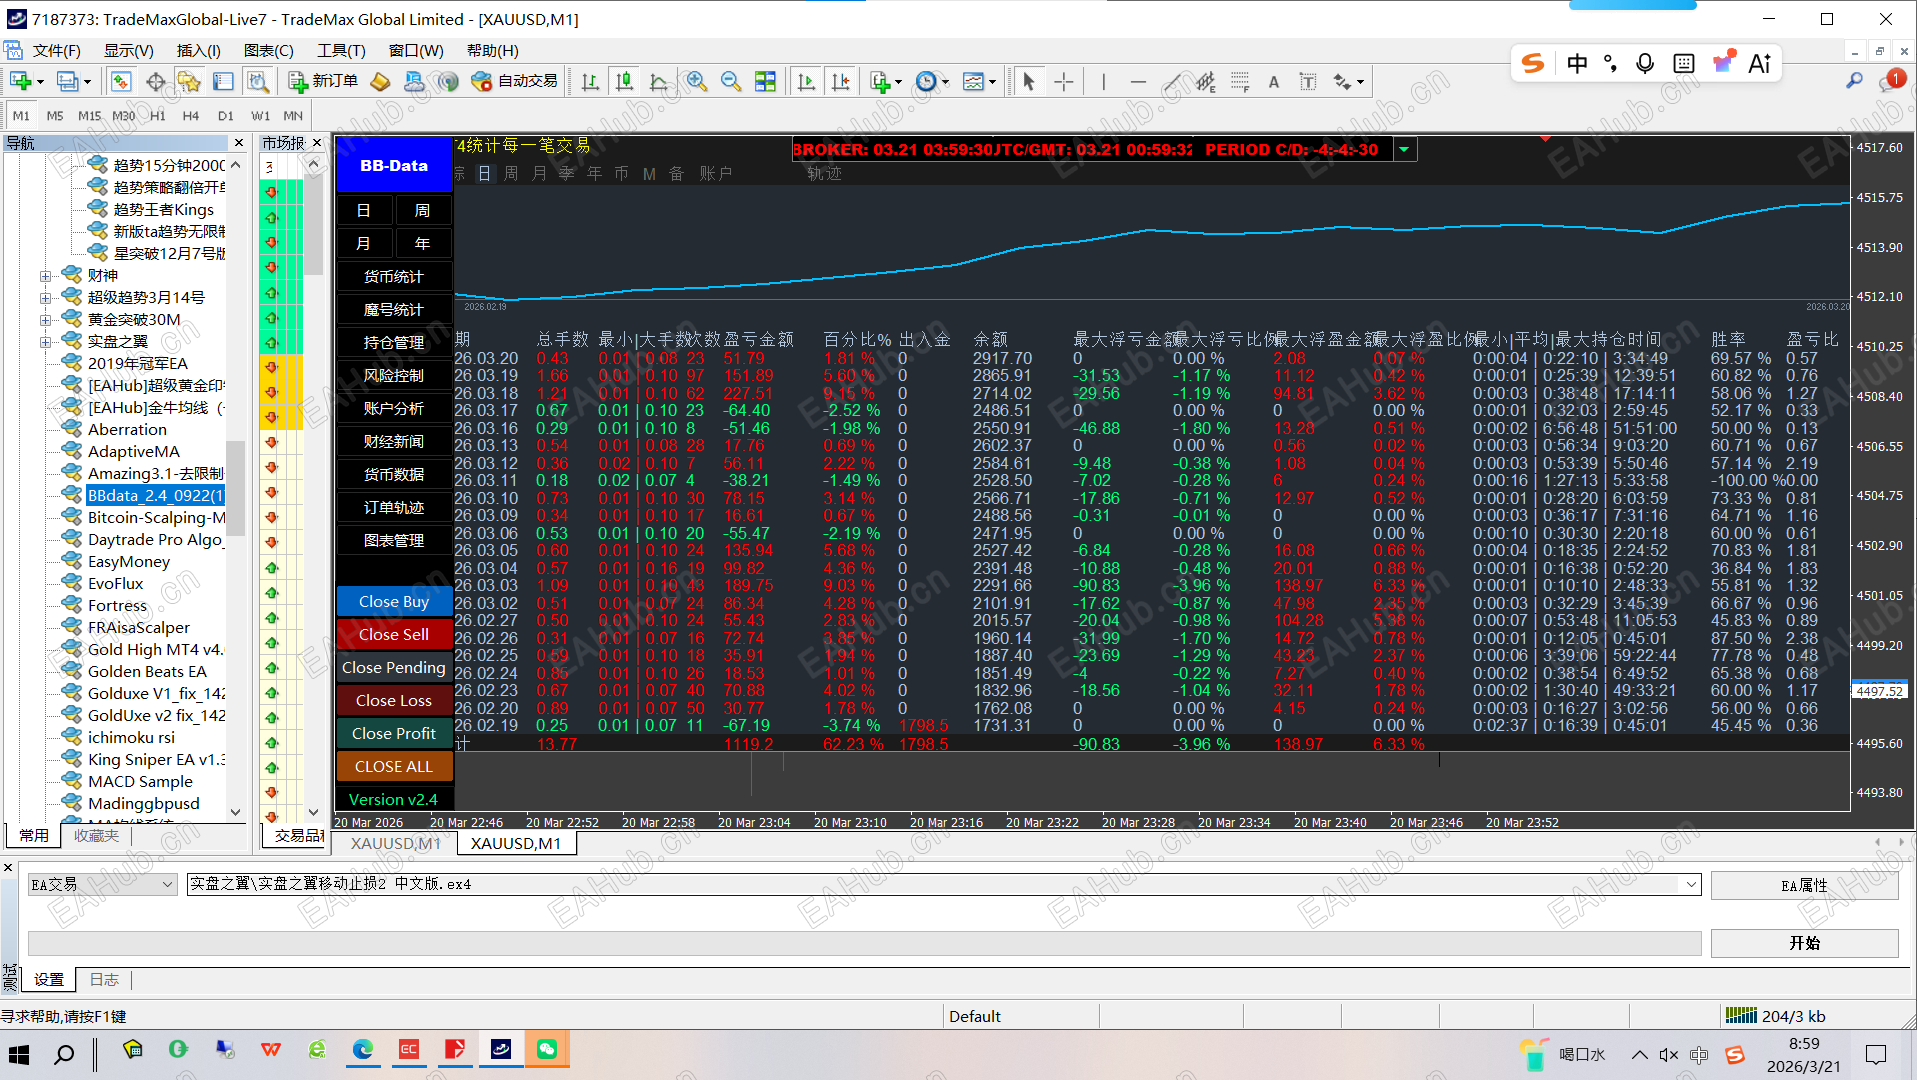Switch to the 日志 tab
This screenshot has width=1917, height=1080.
coord(104,980)
